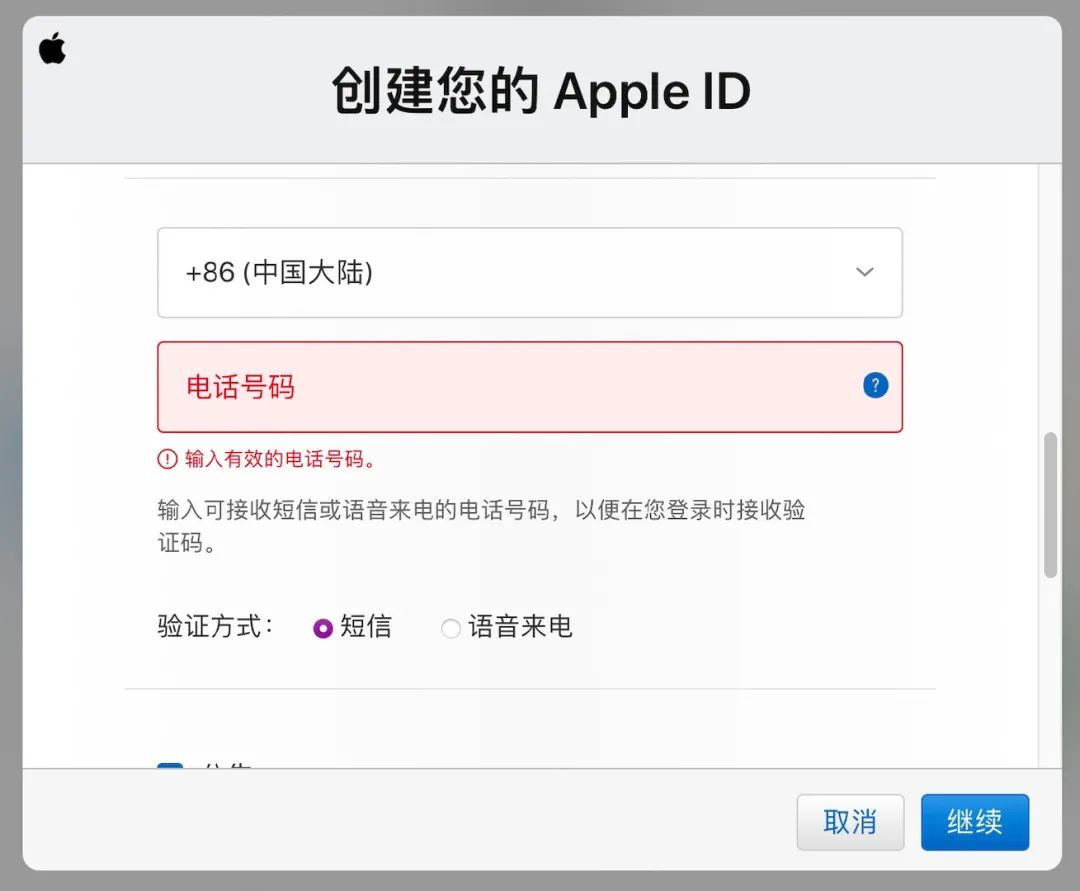Click the 取消 button
This screenshot has width=1080, height=891.
[850, 822]
